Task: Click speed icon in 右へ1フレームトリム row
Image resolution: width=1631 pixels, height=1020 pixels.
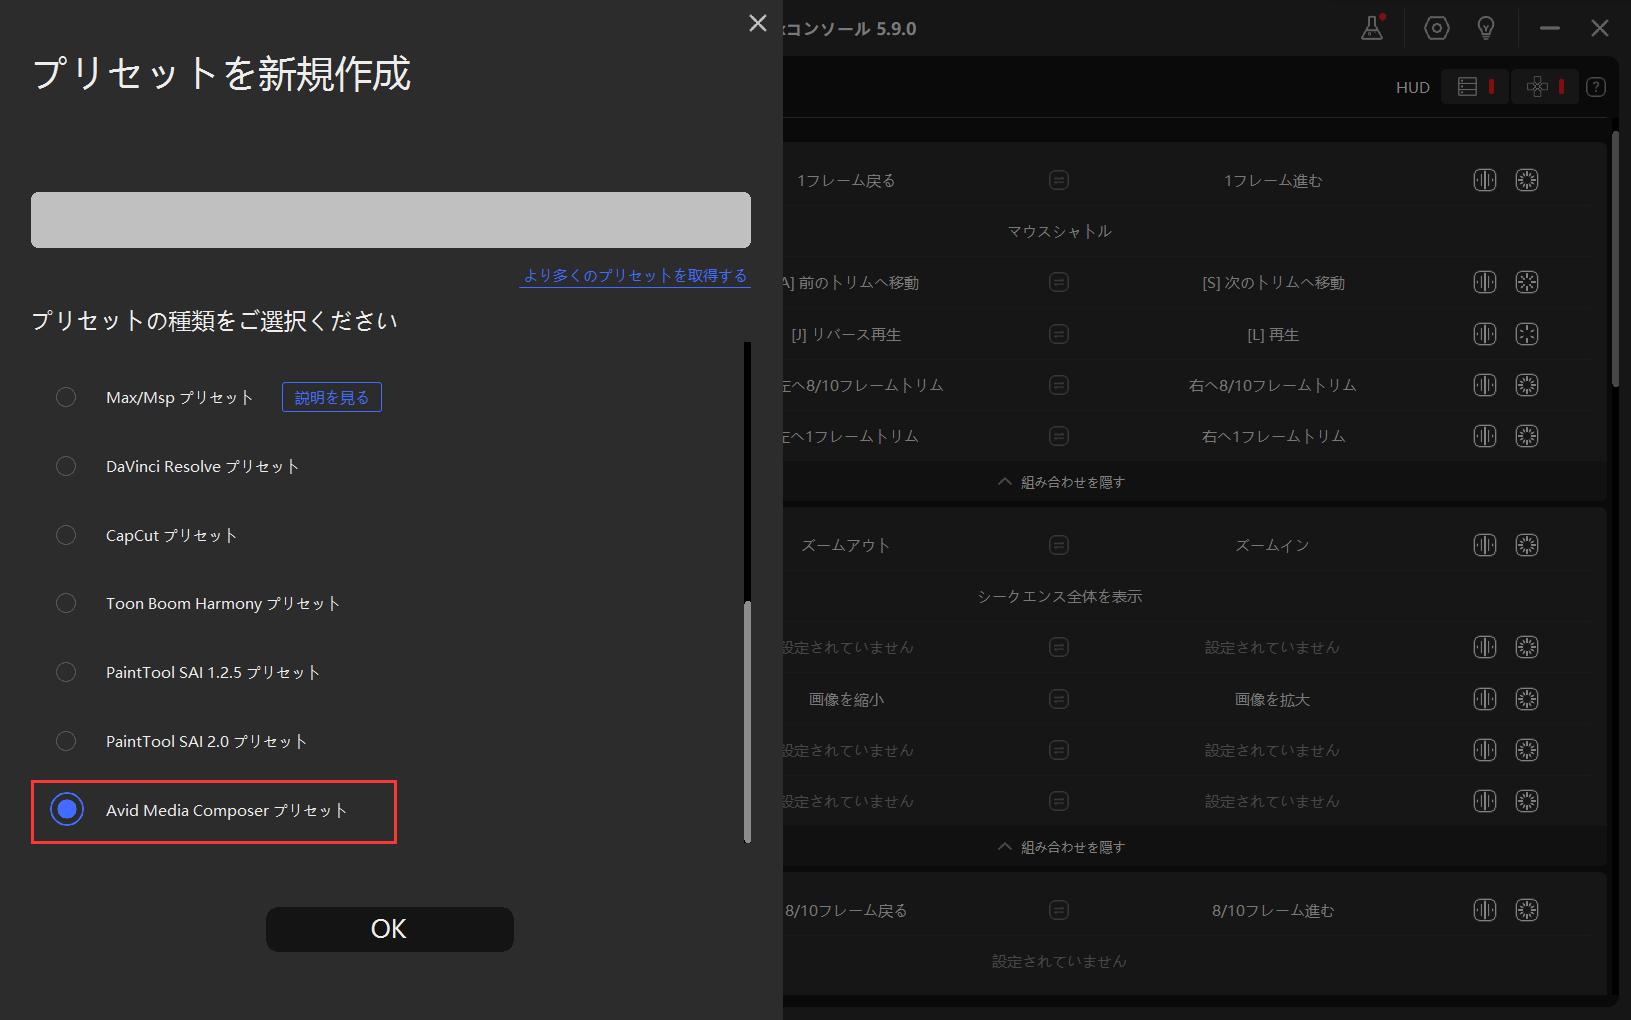Action: coord(1526,436)
